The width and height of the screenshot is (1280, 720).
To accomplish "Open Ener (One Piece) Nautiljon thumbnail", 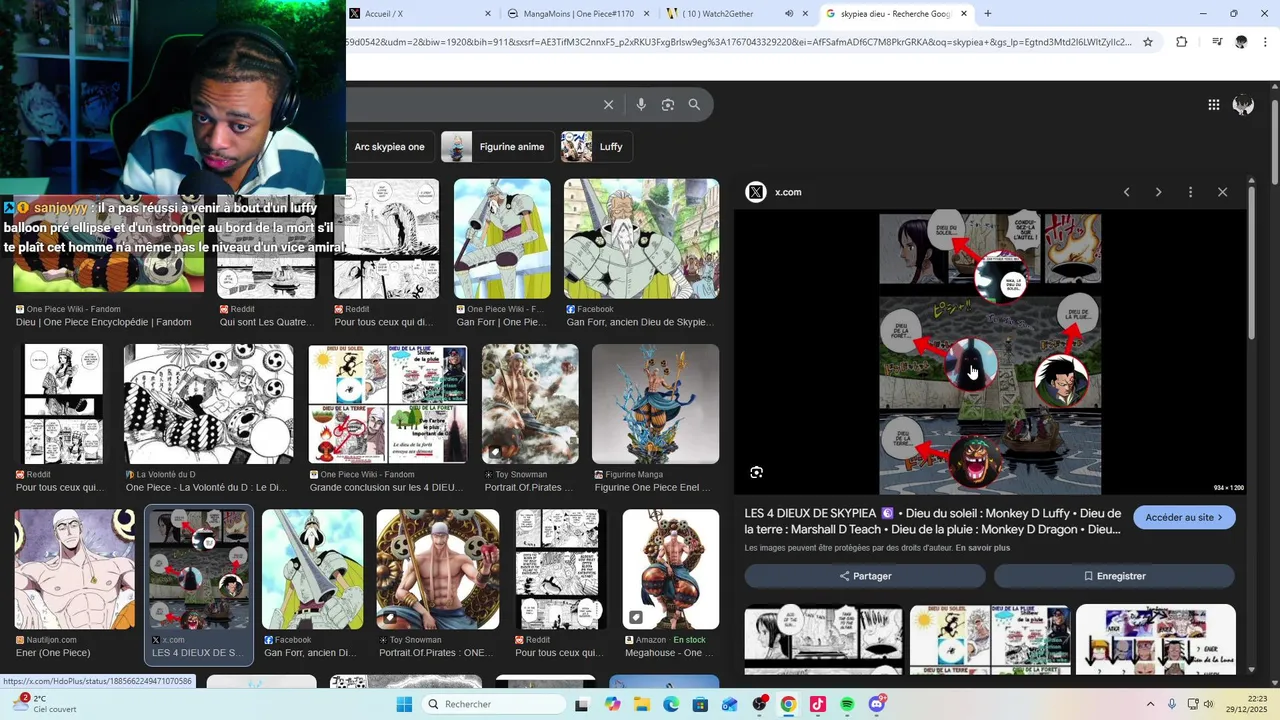I will click(74, 569).
